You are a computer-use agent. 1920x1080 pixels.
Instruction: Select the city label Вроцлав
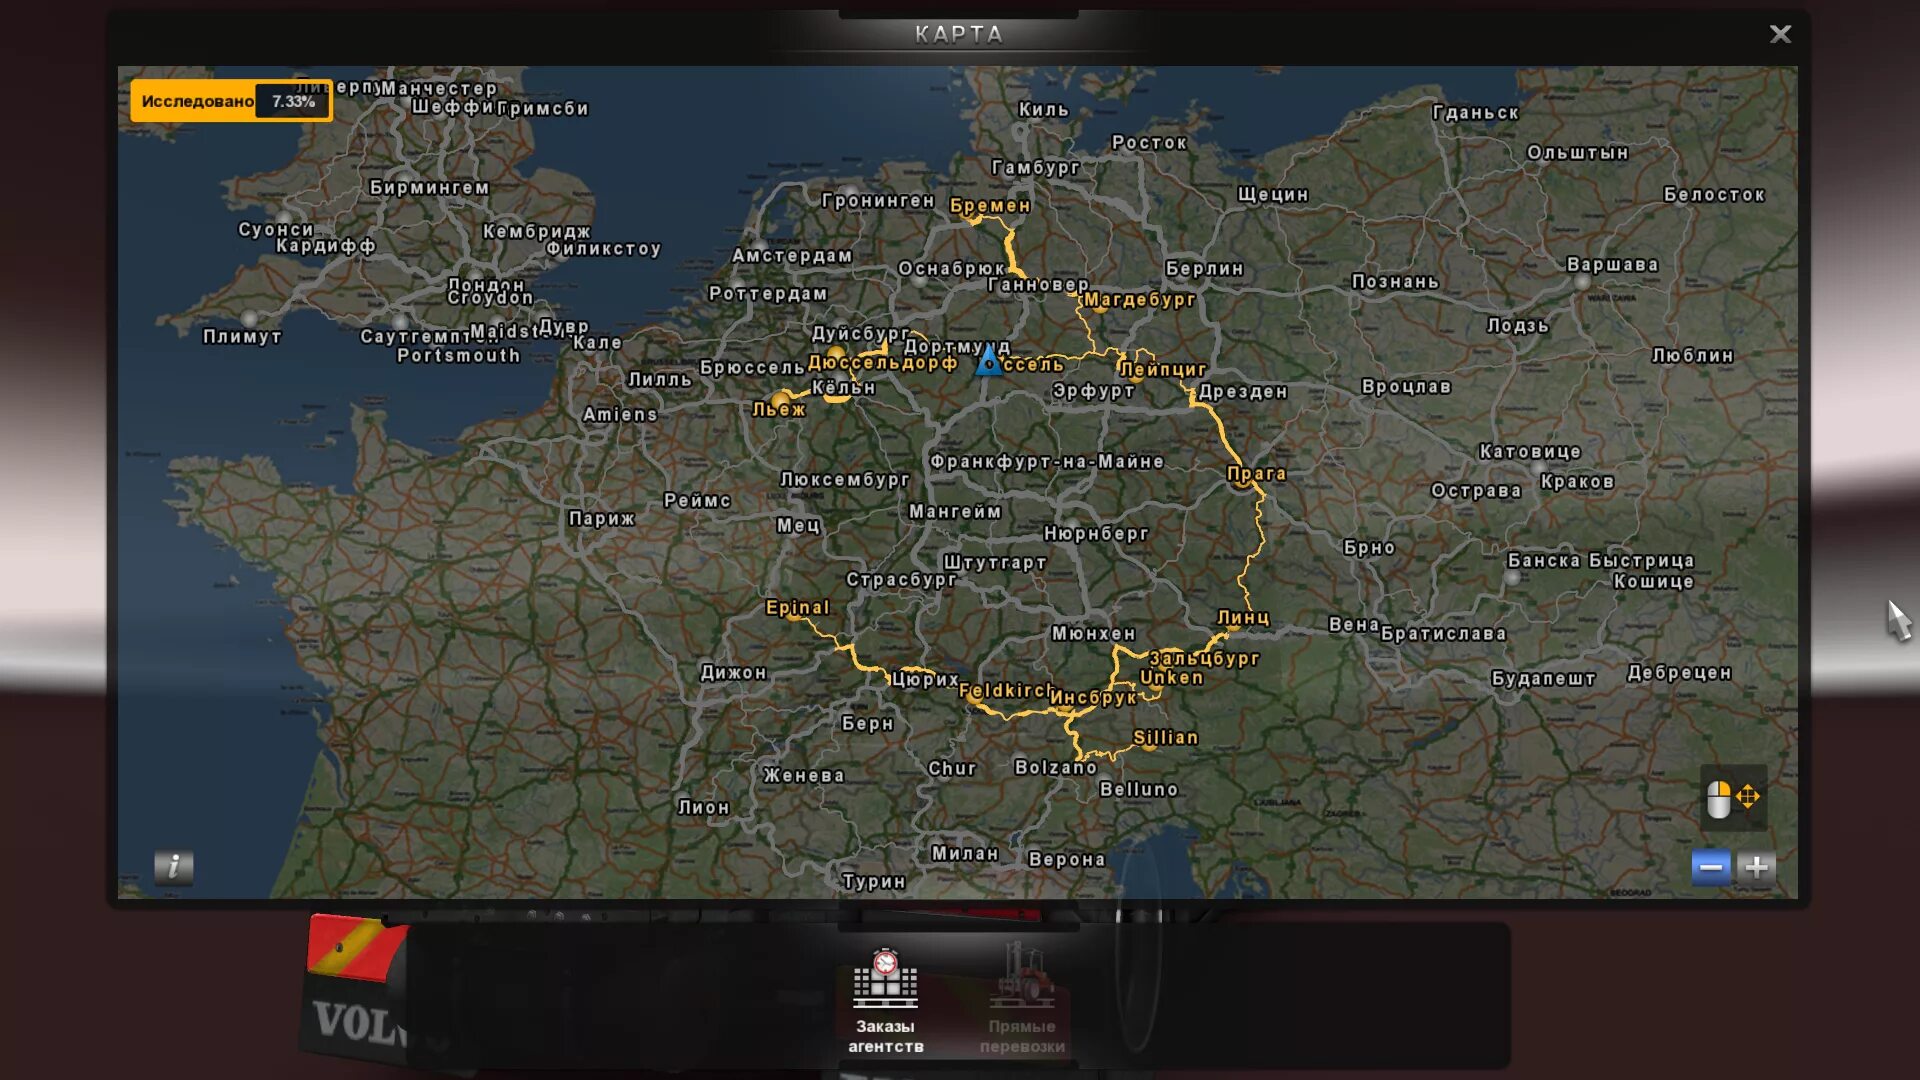click(x=1406, y=387)
